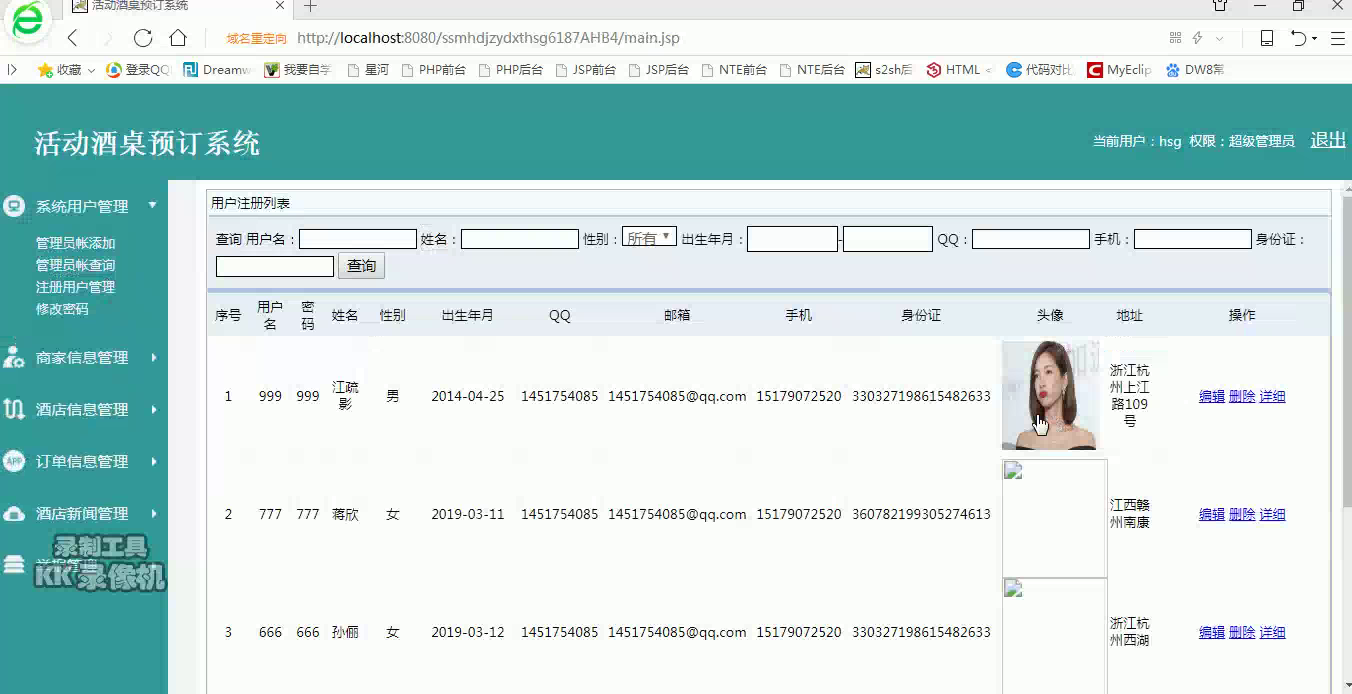1352x694 pixels.
Task: Expand the 商家信息管理 menu
Action: point(82,357)
